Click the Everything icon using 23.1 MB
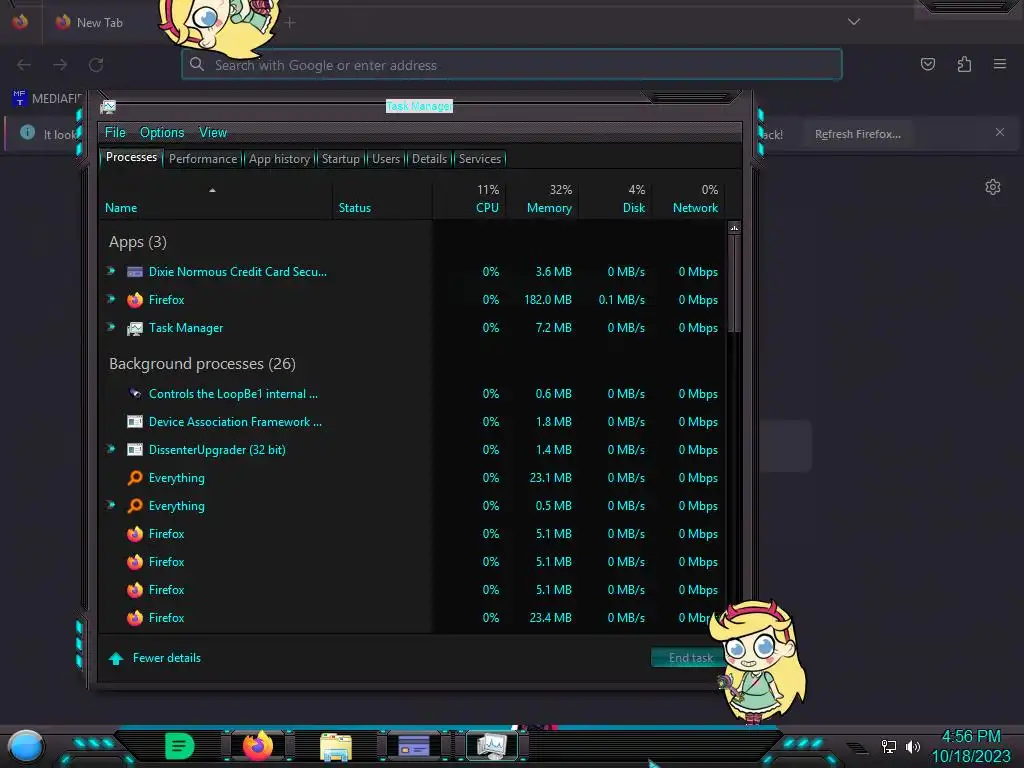Screen dimensions: 1024x768 pos(135,477)
